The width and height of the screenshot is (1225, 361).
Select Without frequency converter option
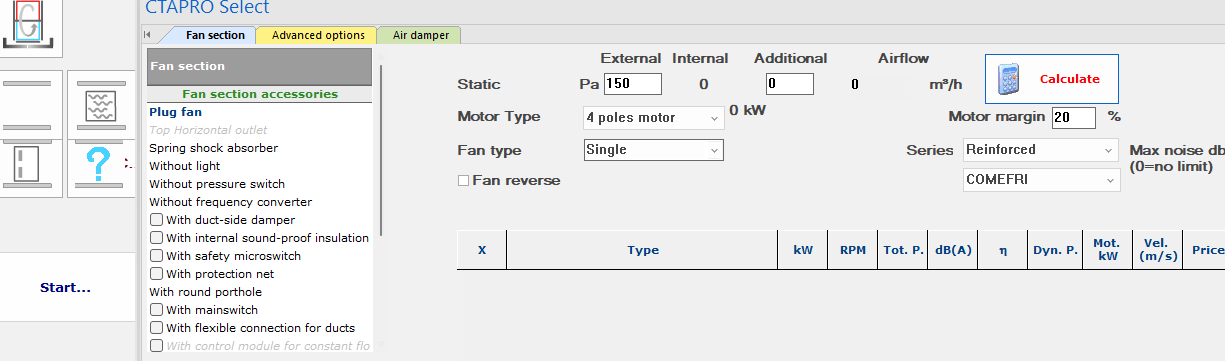click(231, 202)
